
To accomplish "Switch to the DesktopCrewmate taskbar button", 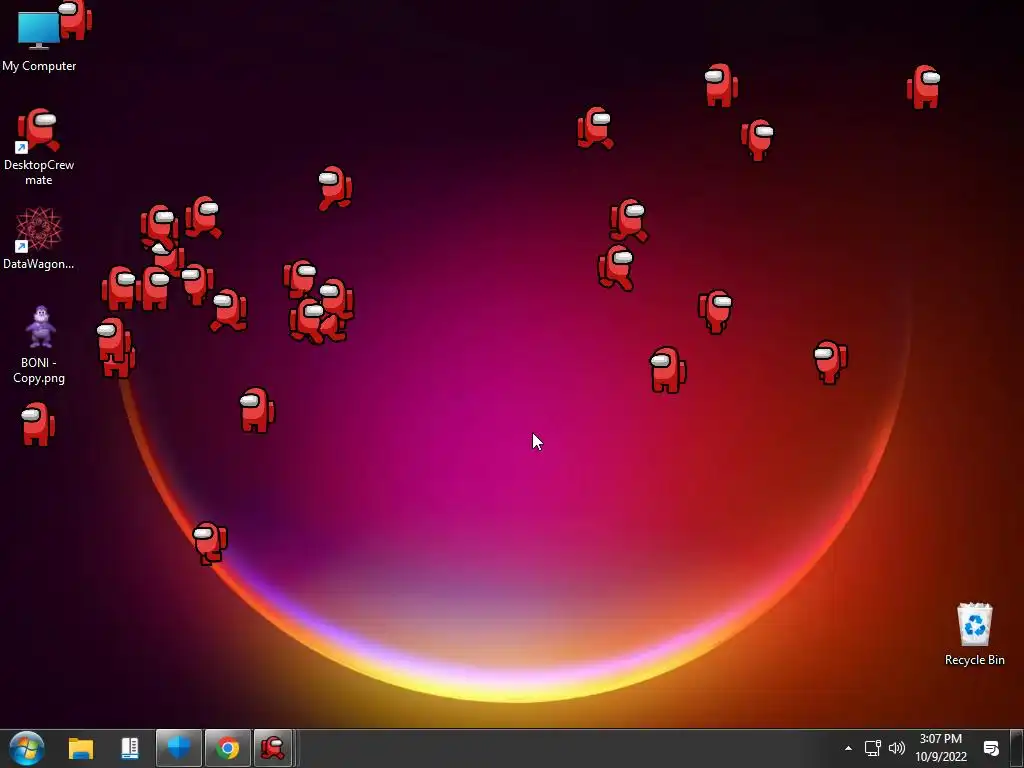I will pyautogui.click(x=273, y=748).
